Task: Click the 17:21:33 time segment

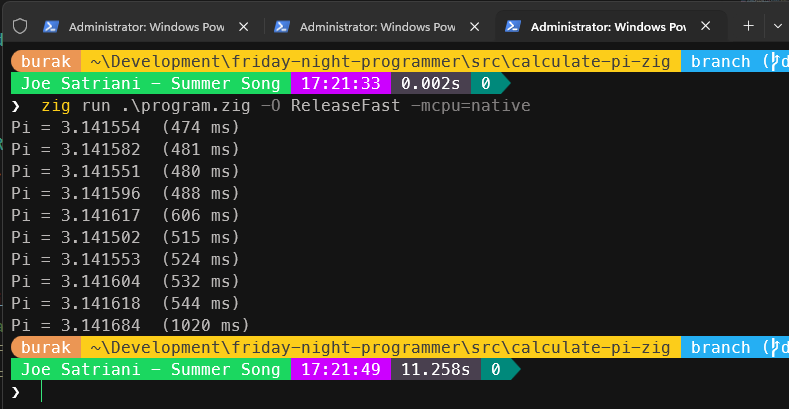Action: 343,84
